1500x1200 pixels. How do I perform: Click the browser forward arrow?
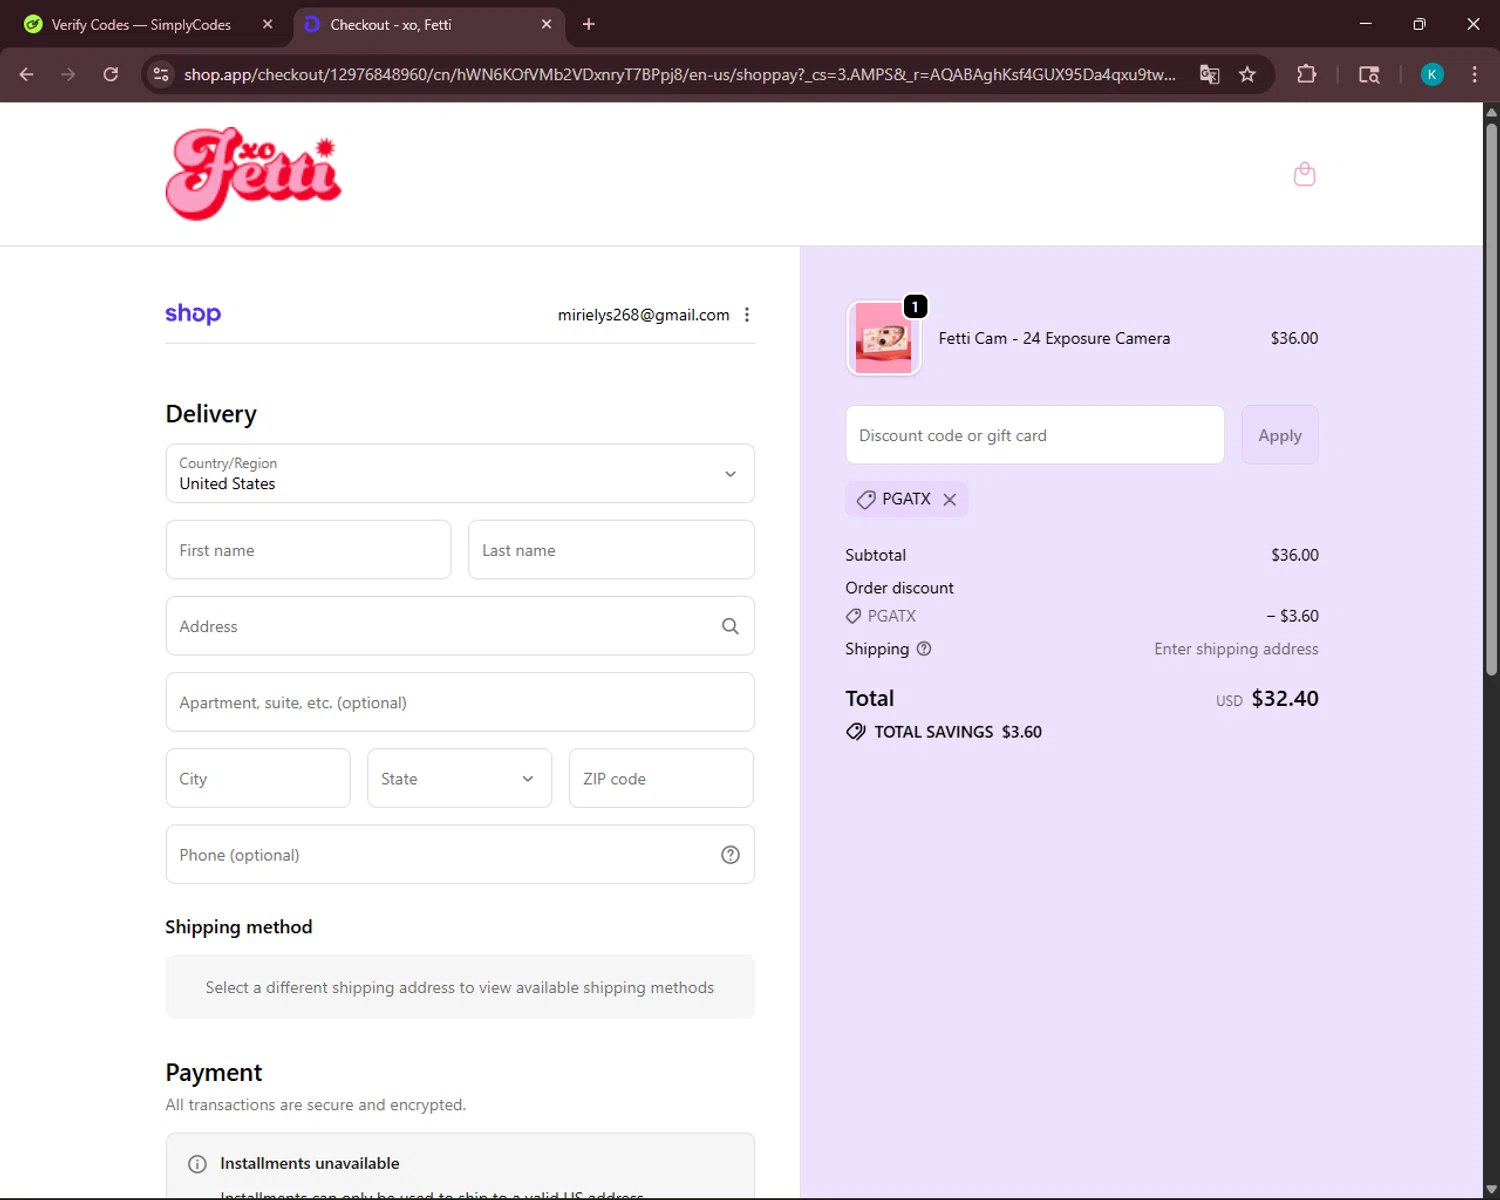68,74
